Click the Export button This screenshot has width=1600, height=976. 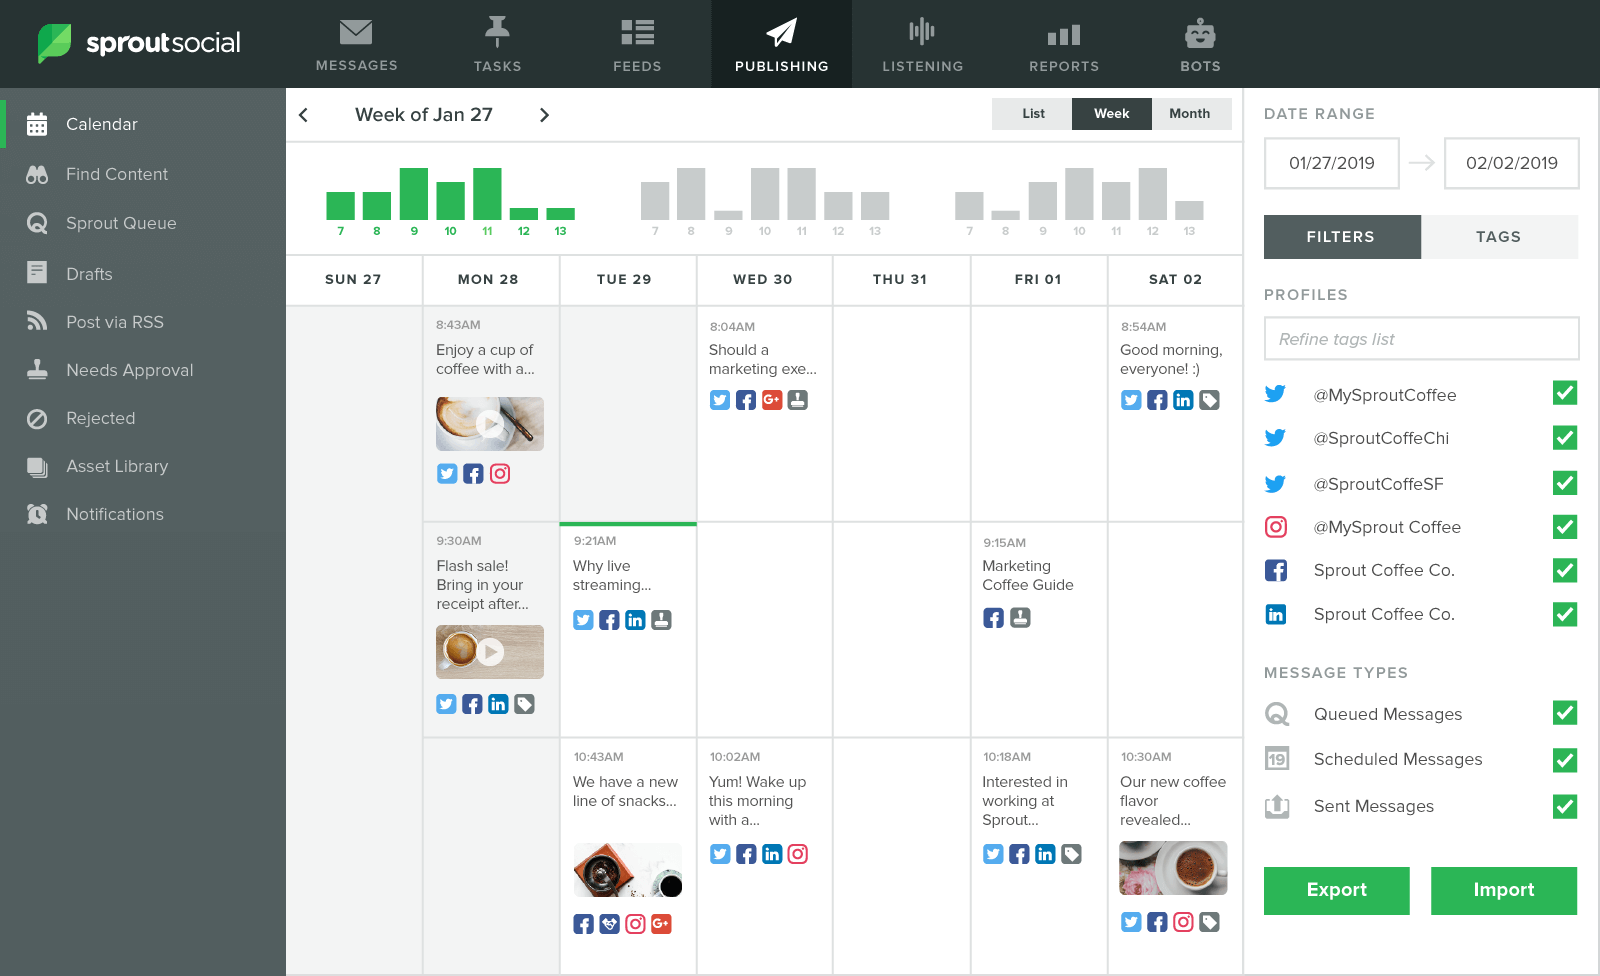point(1336,890)
